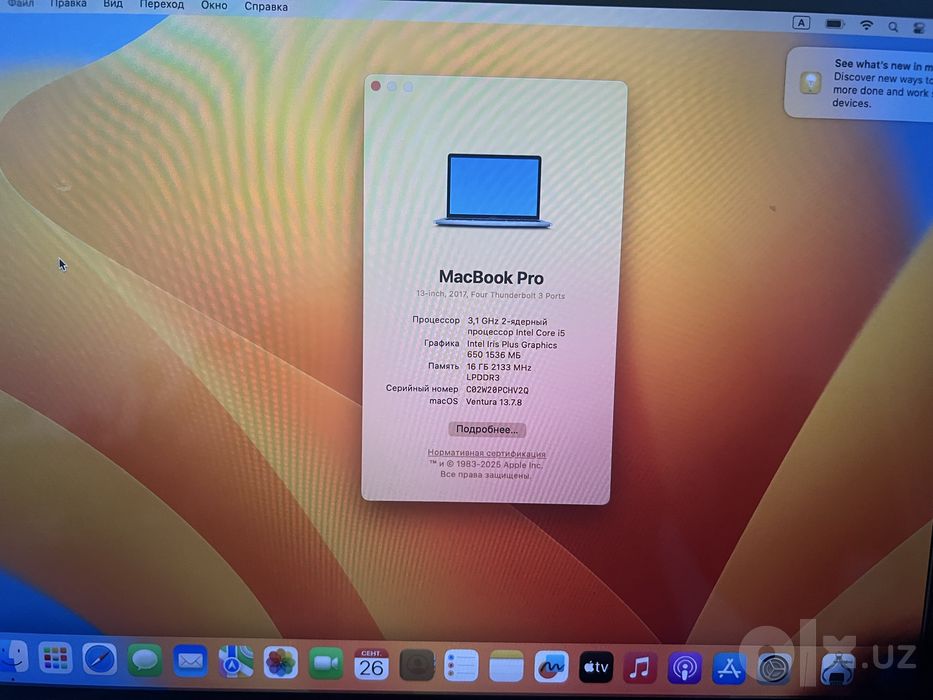Click the 'Ventura 13.7.8' macOS version

click(x=494, y=402)
